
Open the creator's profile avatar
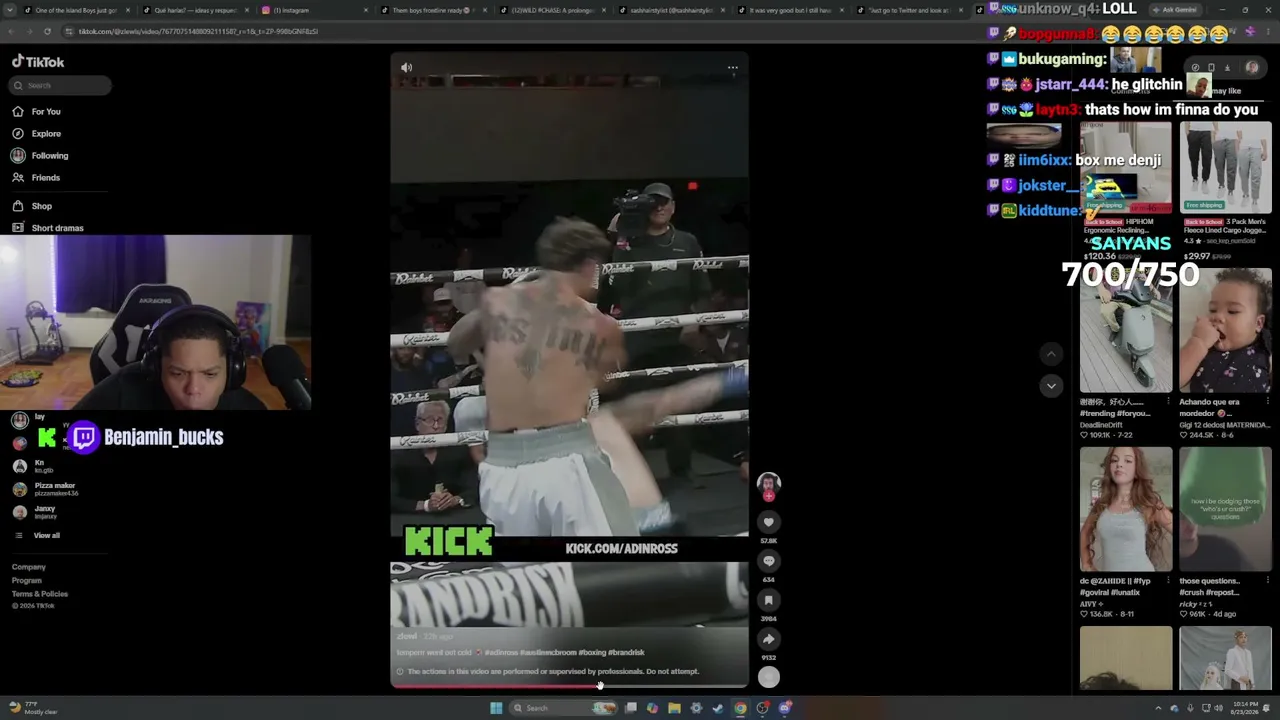[768, 483]
